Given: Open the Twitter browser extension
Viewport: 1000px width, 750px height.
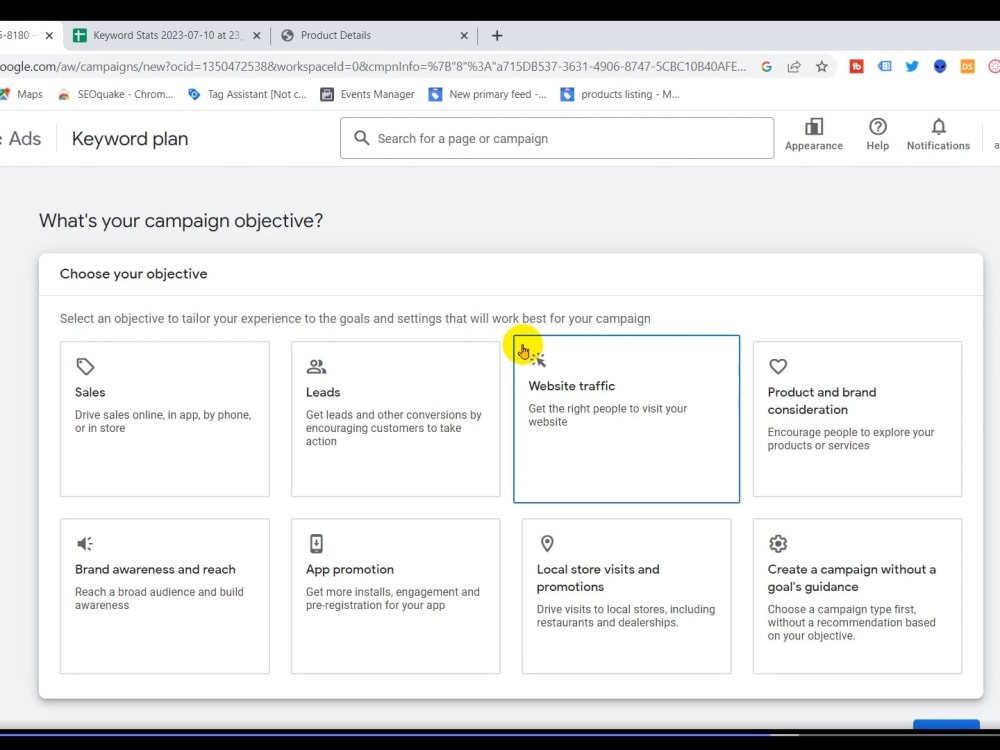Looking at the screenshot, I should [x=912, y=66].
